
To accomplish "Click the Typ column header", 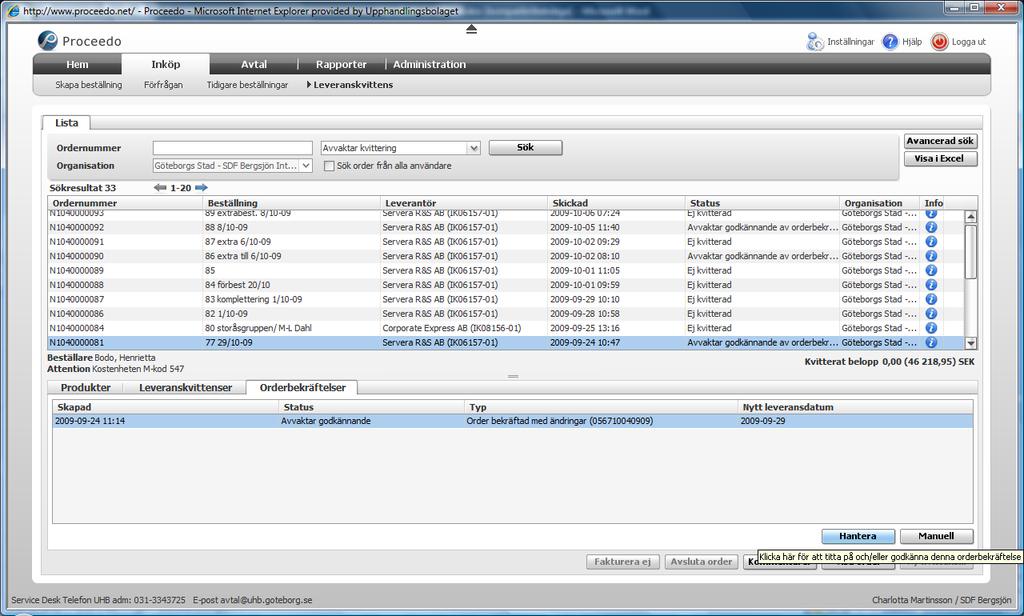I will pyautogui.click(x=601, y=407).
